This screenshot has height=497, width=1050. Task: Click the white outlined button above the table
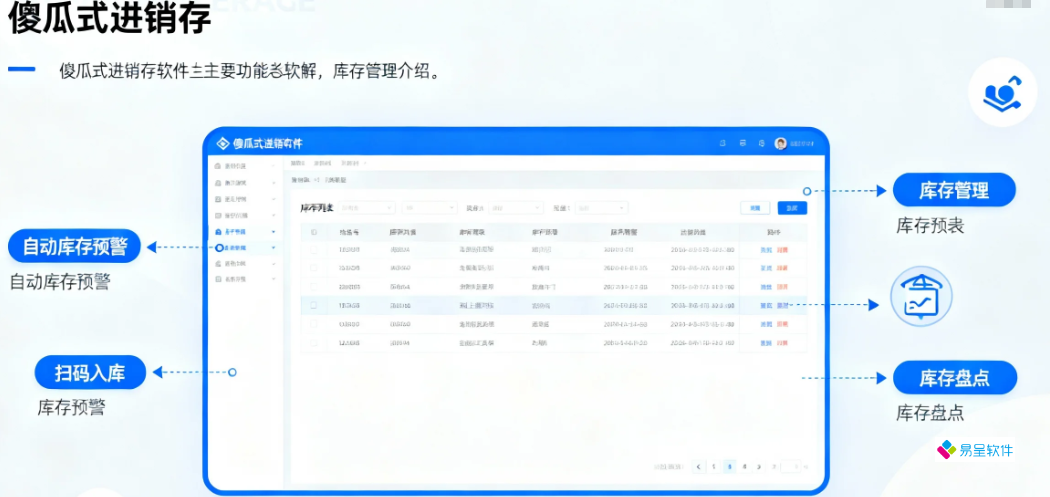point(755,208)
